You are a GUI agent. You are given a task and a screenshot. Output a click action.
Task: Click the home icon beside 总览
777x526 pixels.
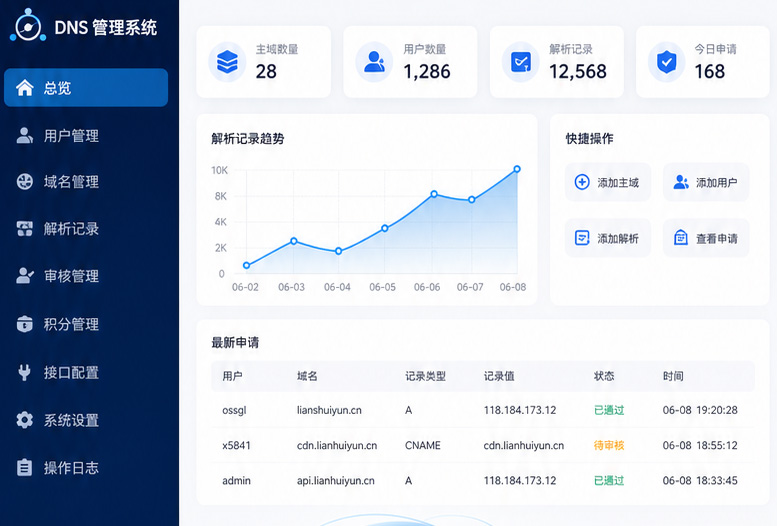tap(25, 88)
